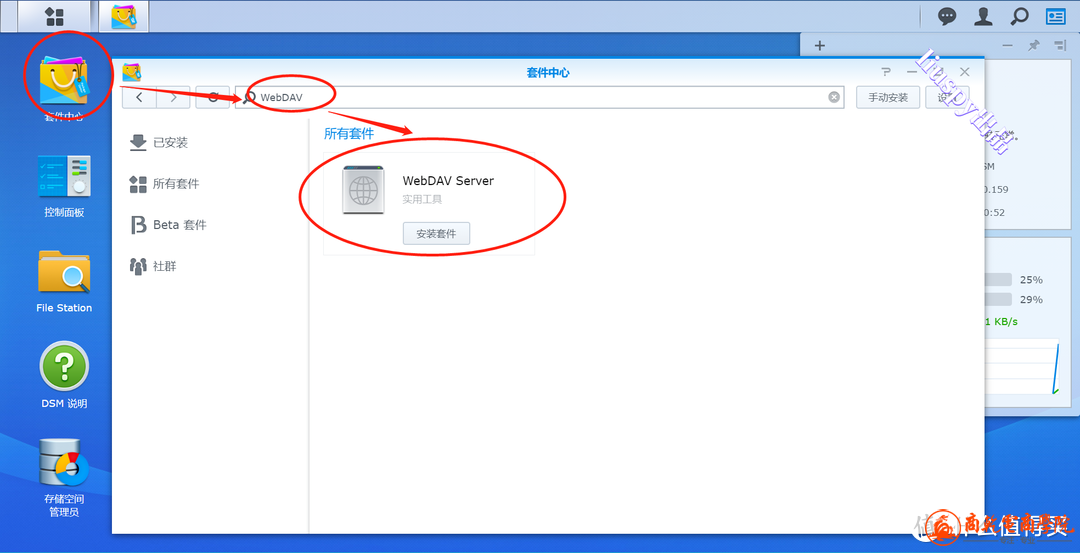Open the DSM main menu grid icon
The width and height of the screenshot is (1080, 553).
(x=54, y=17)
